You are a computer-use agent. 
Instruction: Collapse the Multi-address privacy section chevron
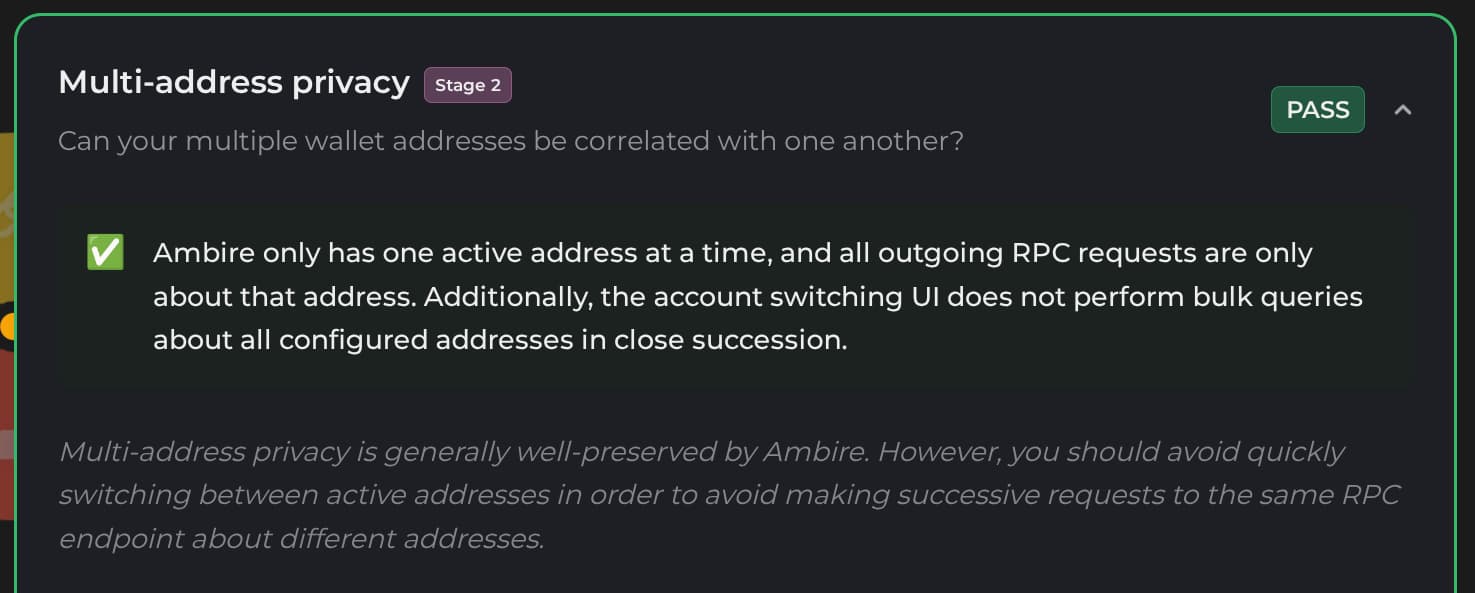(1403, 110)
